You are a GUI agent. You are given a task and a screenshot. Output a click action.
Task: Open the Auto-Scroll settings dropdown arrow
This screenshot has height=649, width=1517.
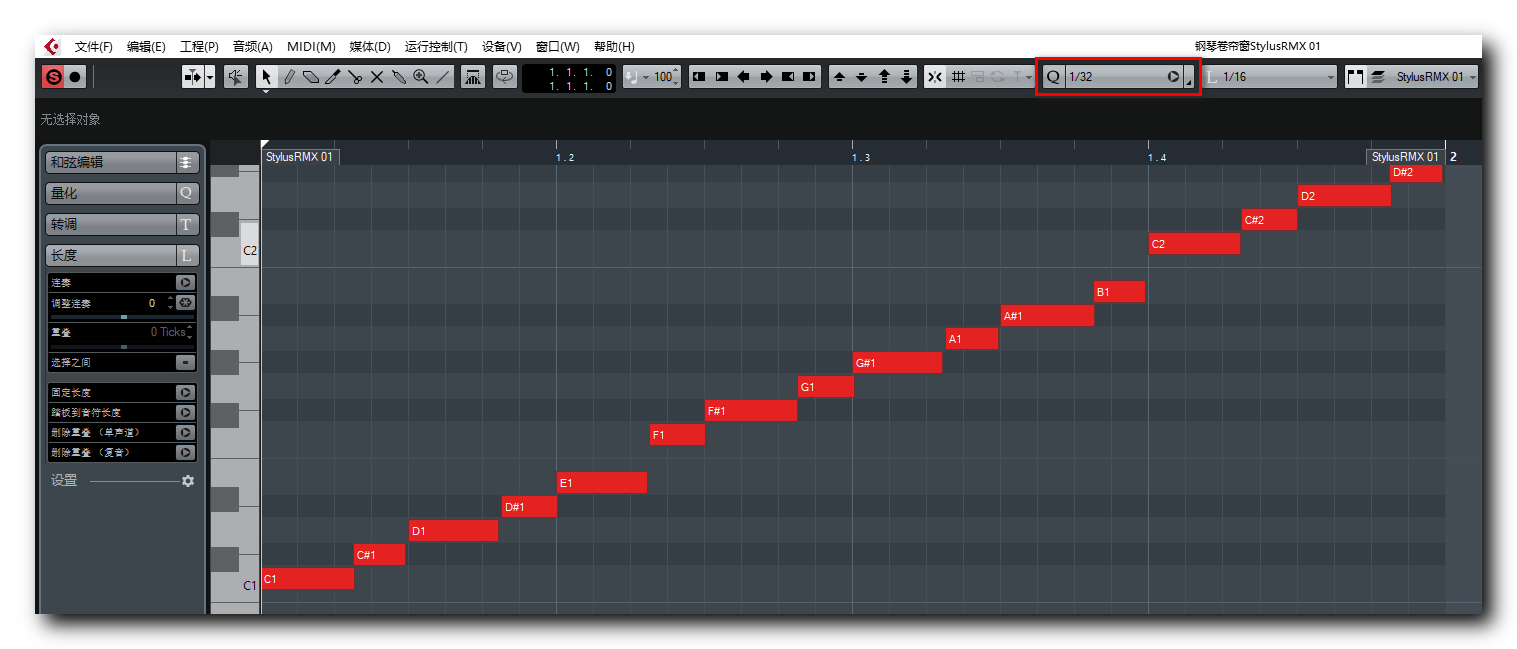click(210, 76)
